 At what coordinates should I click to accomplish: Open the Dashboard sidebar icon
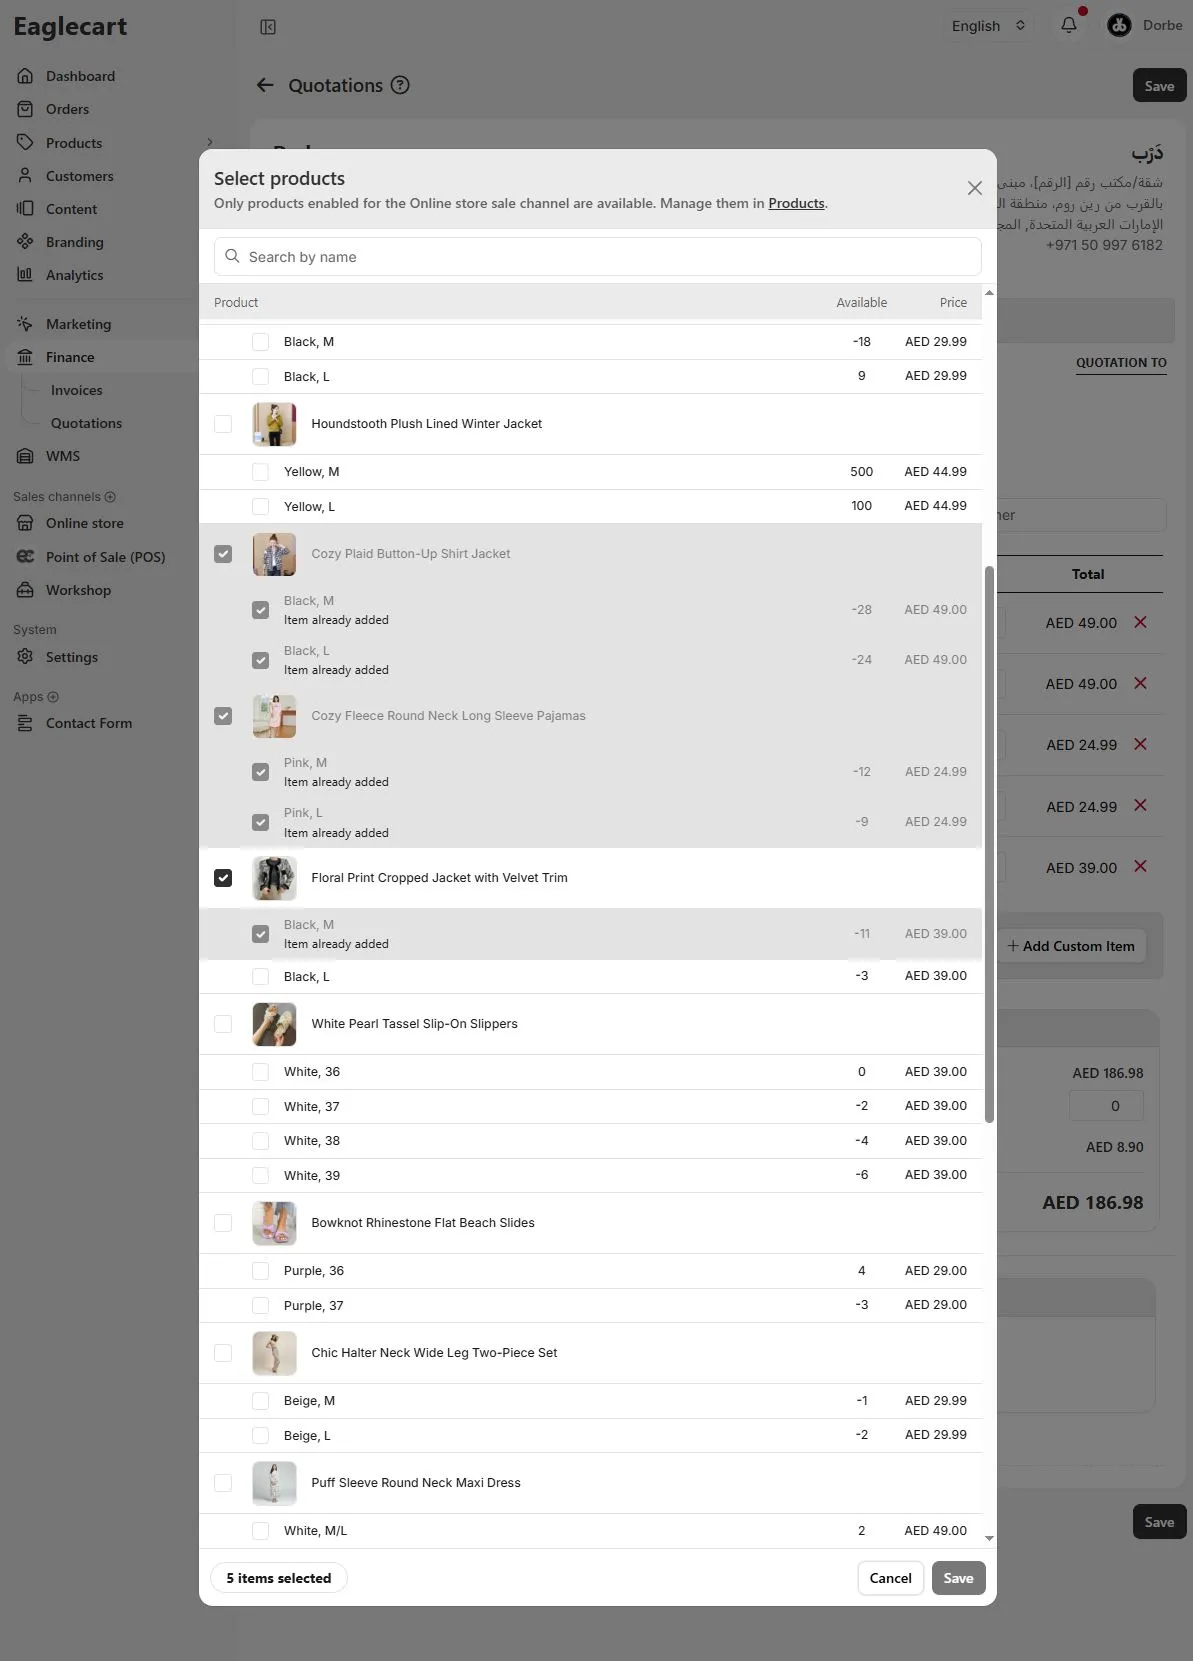click(25, 76)
